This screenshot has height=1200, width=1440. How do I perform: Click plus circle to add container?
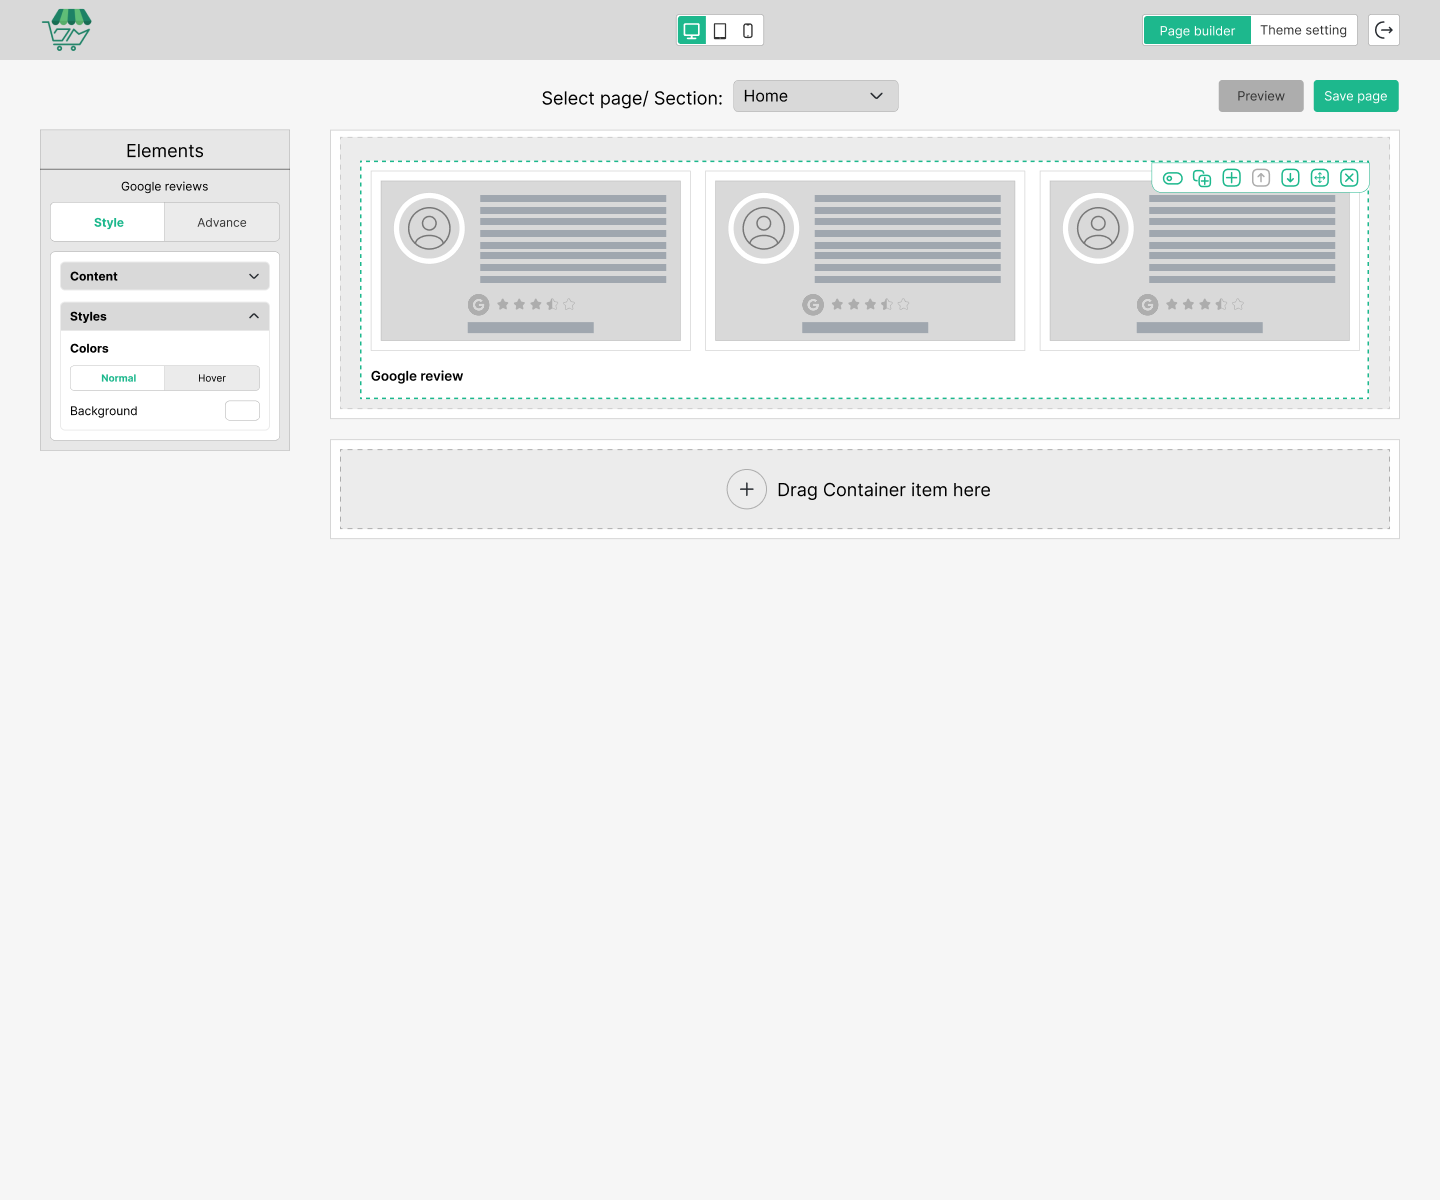[x=747, y=489]
